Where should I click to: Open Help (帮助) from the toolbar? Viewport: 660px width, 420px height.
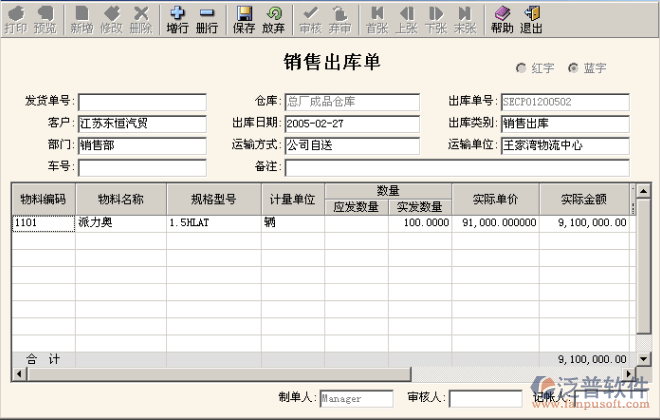pyautogui.click(x=502, y=19)
